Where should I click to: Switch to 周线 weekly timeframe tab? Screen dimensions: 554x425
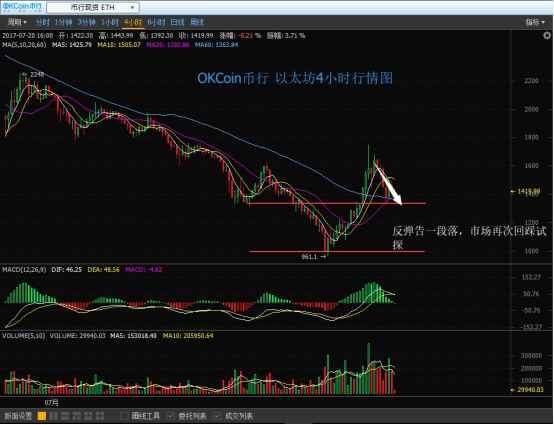tap(197, 22)
